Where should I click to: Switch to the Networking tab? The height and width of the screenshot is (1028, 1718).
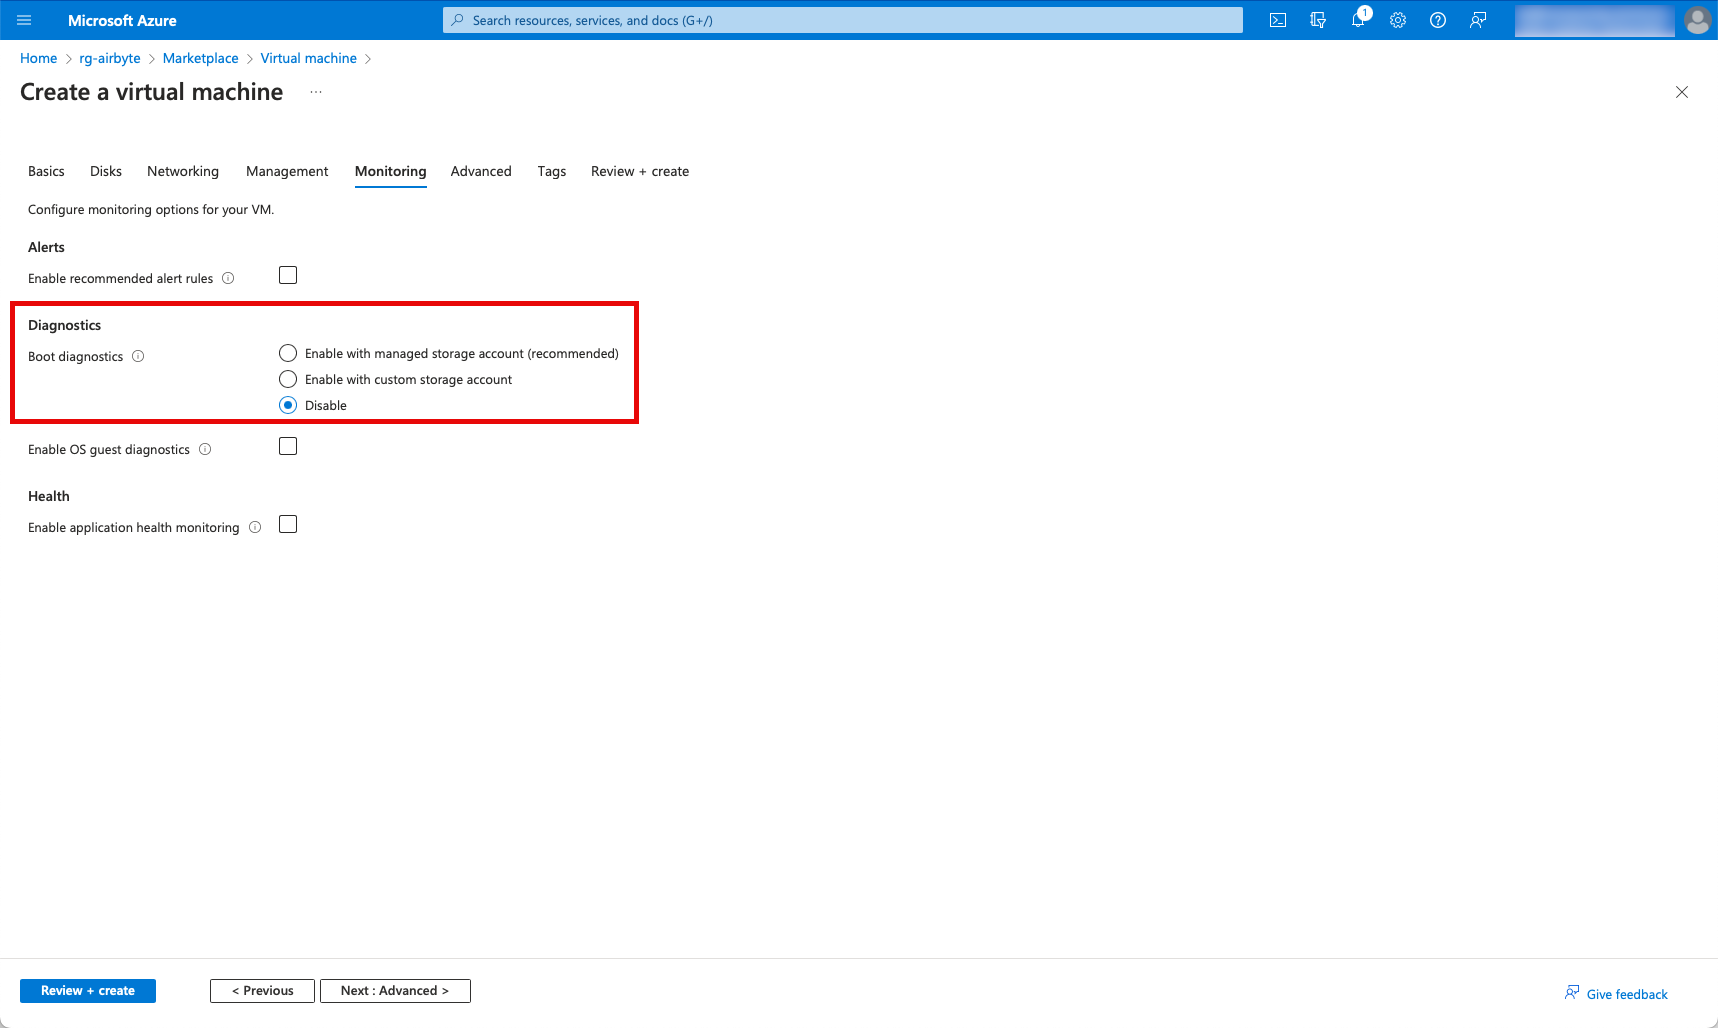182,171
